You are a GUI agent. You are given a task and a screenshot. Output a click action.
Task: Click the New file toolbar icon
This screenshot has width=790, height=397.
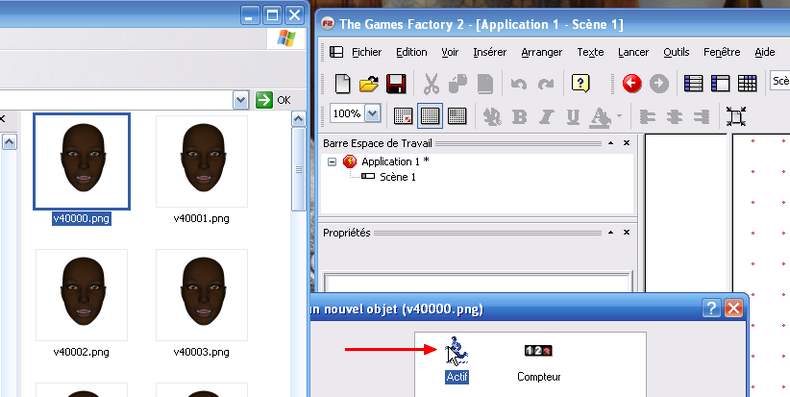pos(343,83)
